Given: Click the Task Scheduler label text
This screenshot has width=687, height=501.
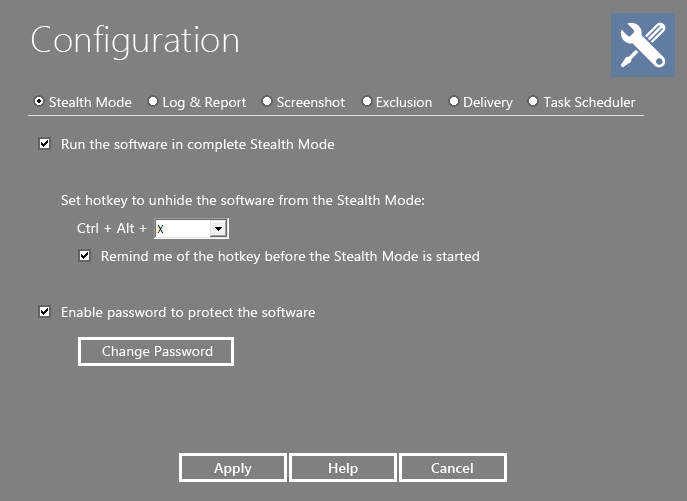Looking at the screenshot, I should coord(589,102).
